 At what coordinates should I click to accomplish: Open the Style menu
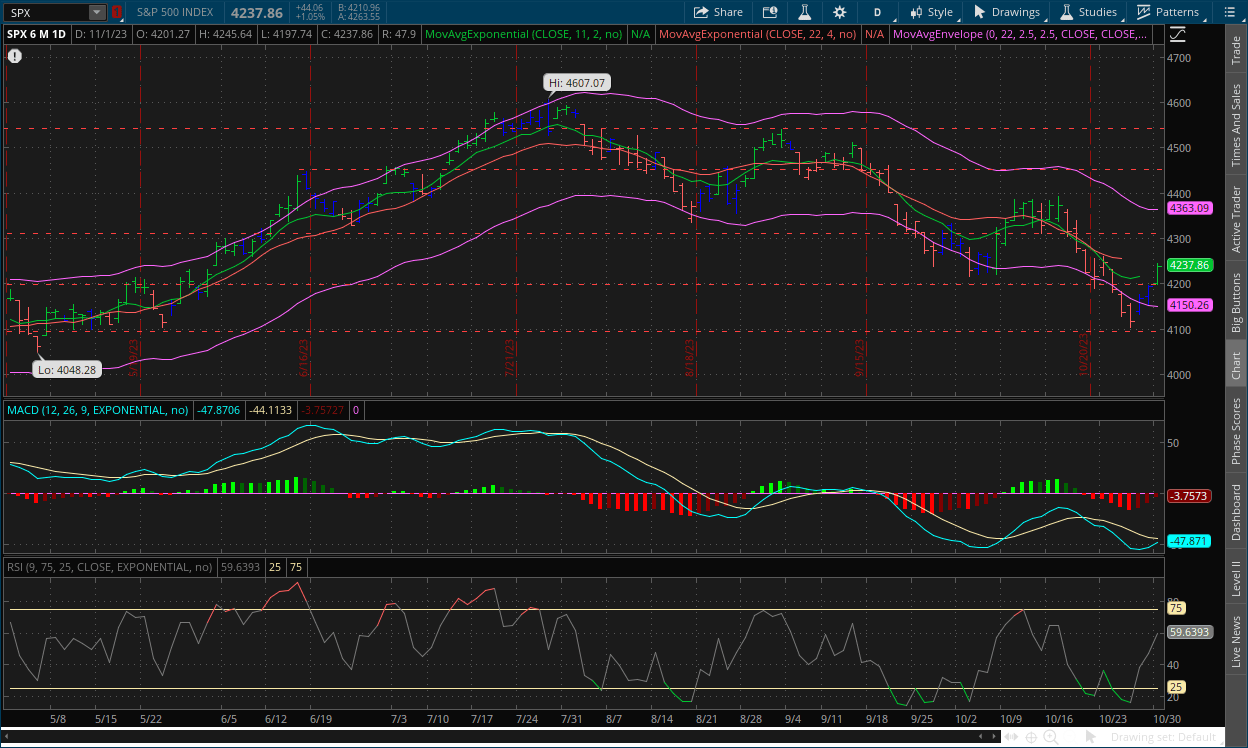[x=930, y=12]
